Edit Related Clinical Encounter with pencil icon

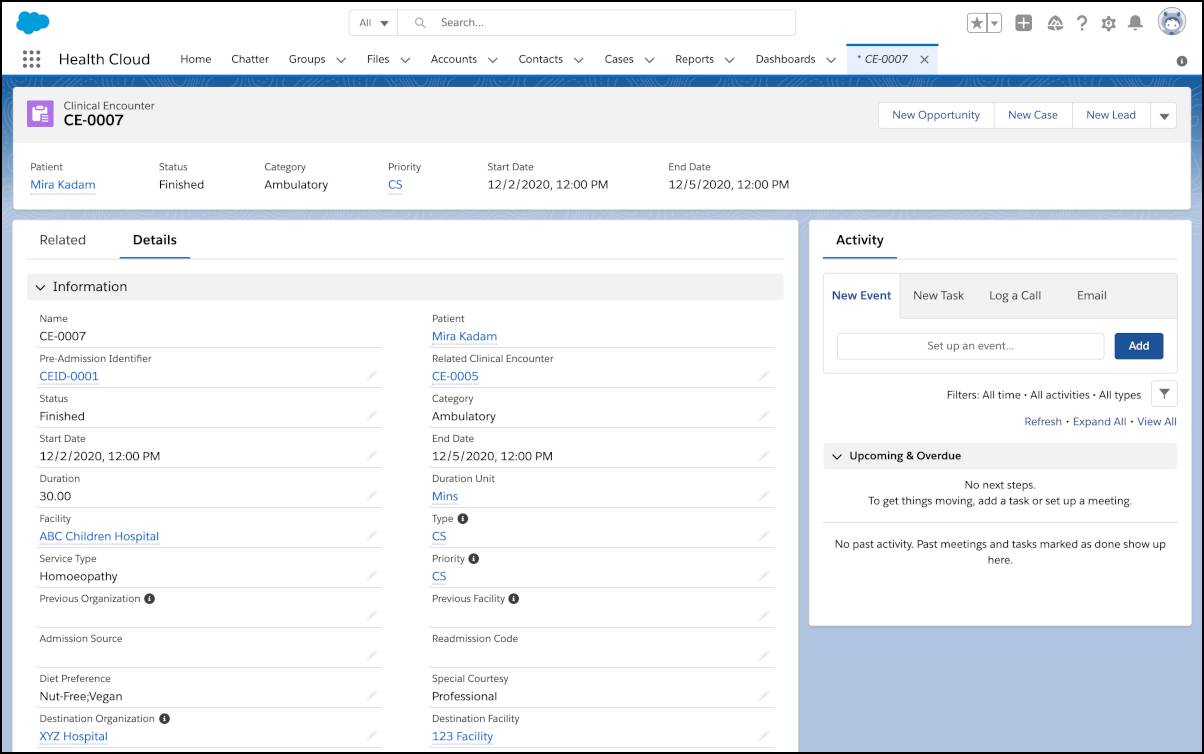click(764, 375)
